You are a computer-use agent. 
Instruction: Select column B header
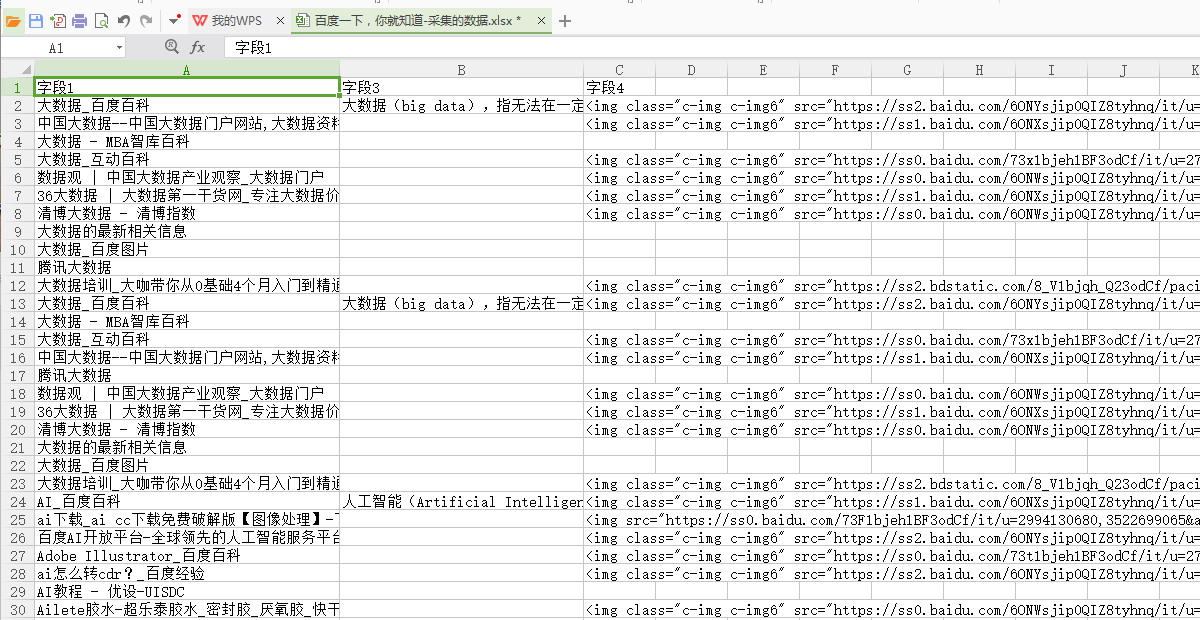(x=462, y=70)
